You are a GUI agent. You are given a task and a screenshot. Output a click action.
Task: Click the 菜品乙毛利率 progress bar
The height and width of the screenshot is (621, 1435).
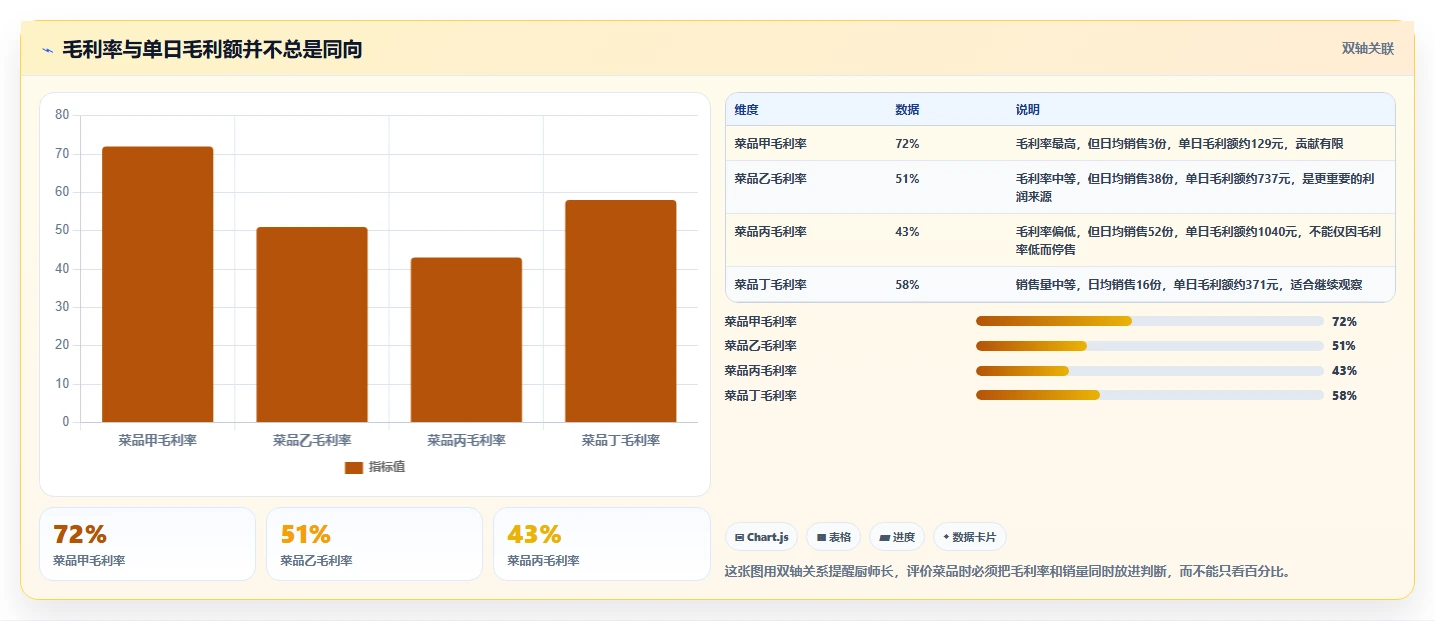click(1150, 346)
